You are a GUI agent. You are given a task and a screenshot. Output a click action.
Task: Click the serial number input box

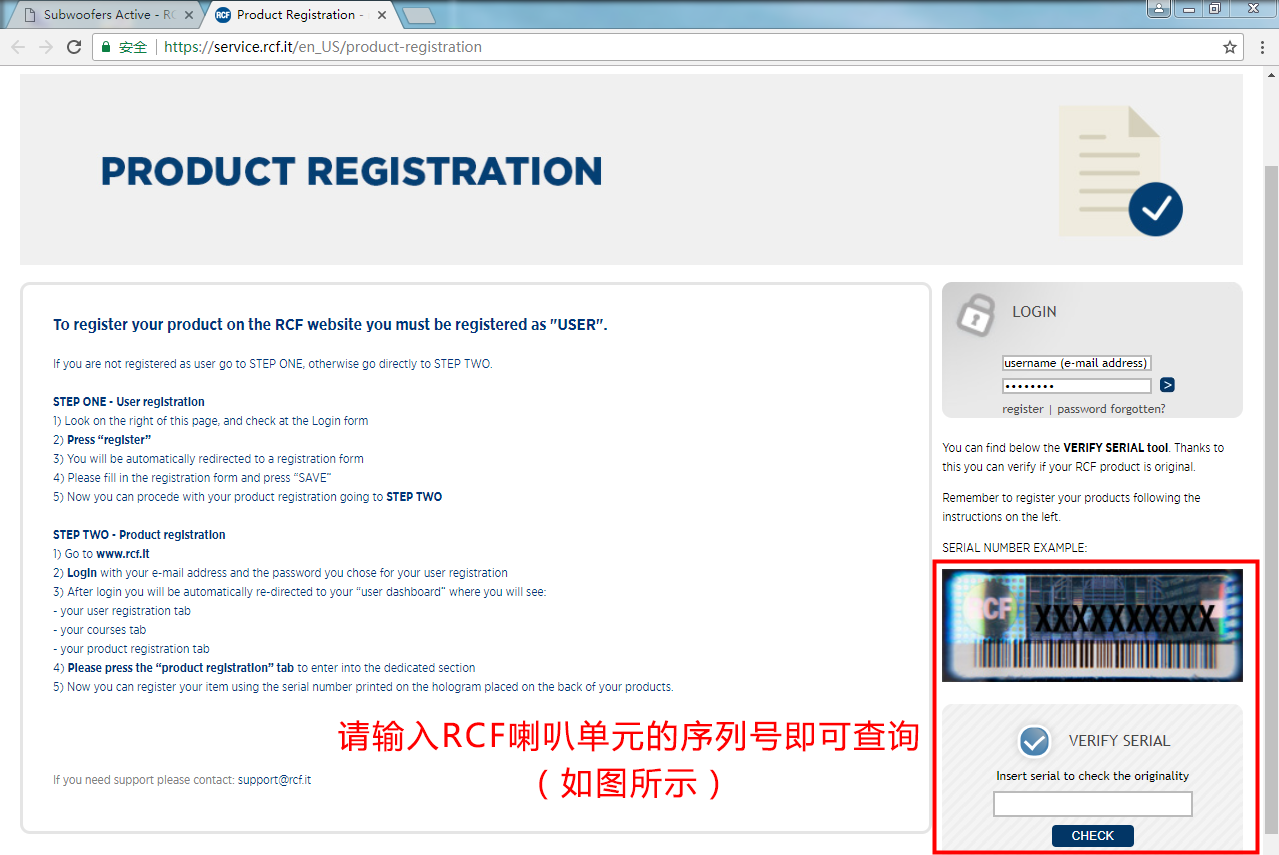1092,804
